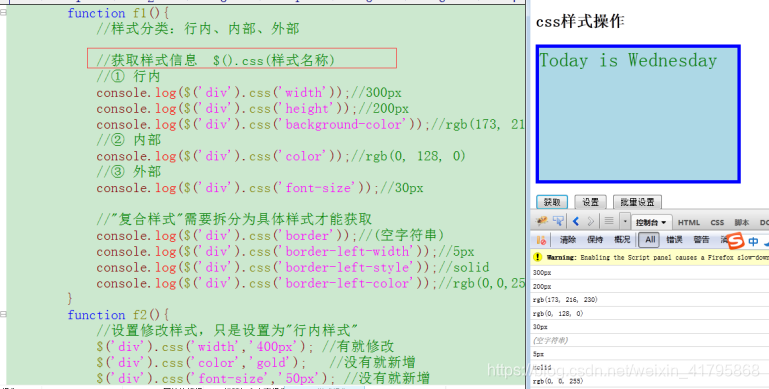Click the 'Today is Wednesday' text
The width and height of the screenshot is (769, 389).
[628, 60]
